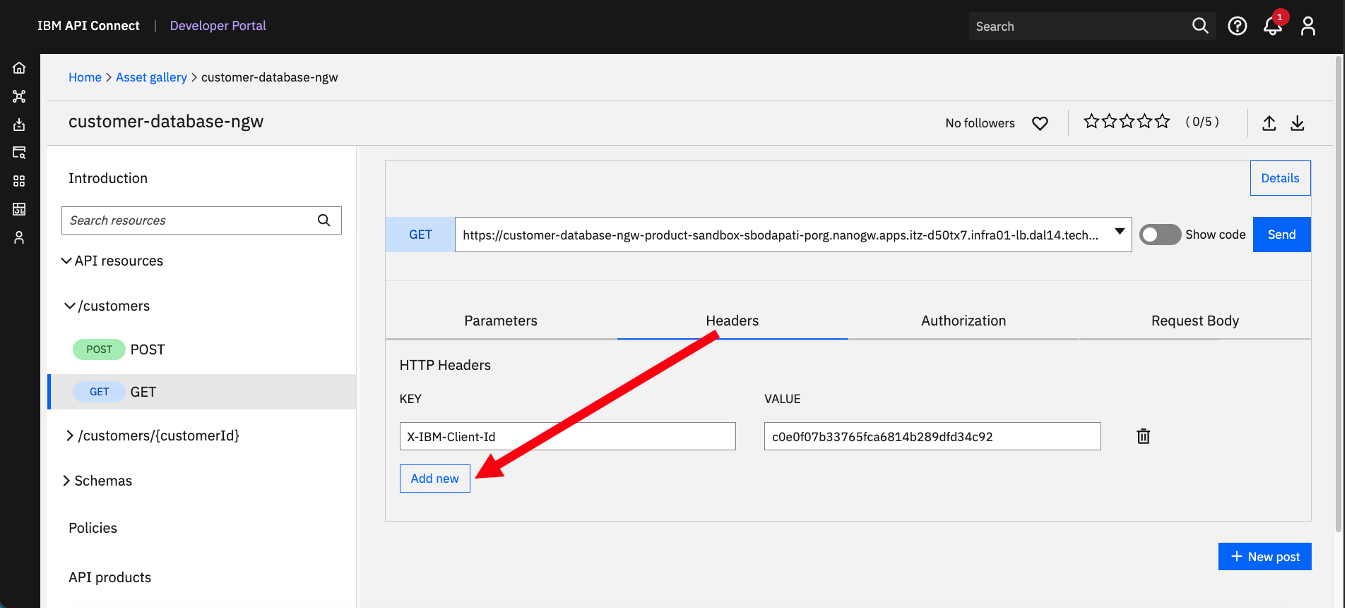
Task: Click the Details button
Action: pos(1280,178)
